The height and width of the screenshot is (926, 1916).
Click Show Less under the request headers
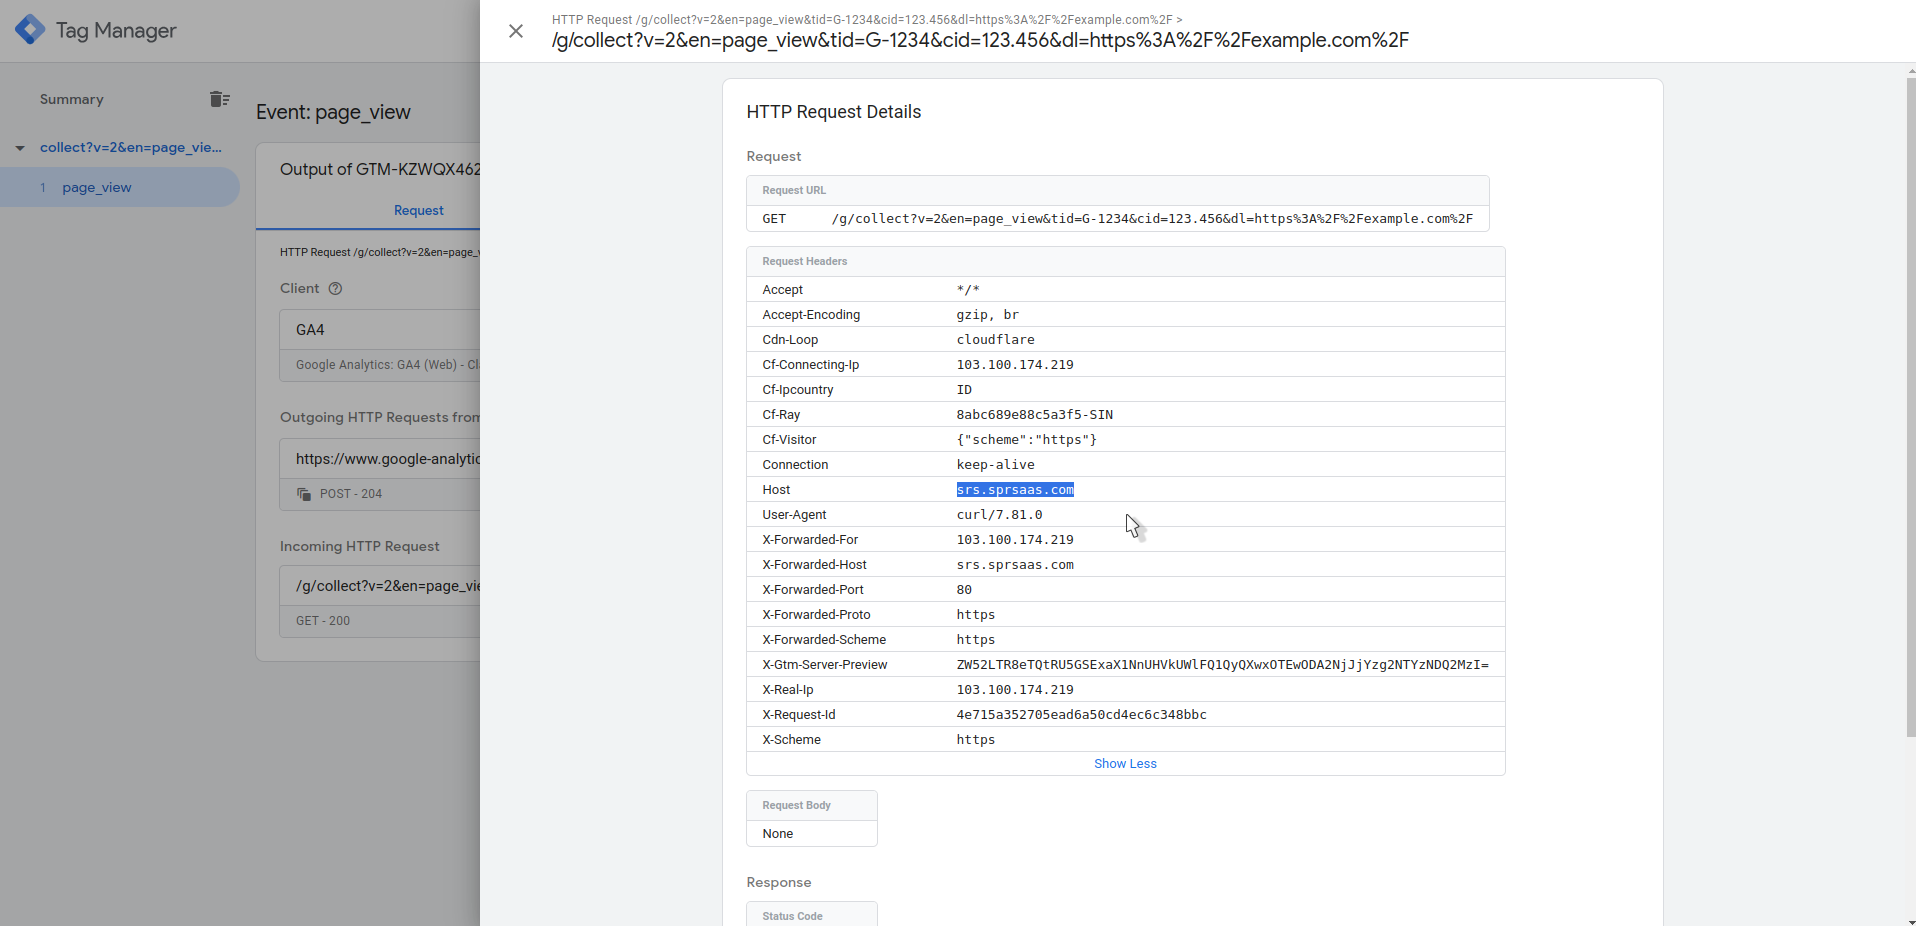[x=1125, y=763]
